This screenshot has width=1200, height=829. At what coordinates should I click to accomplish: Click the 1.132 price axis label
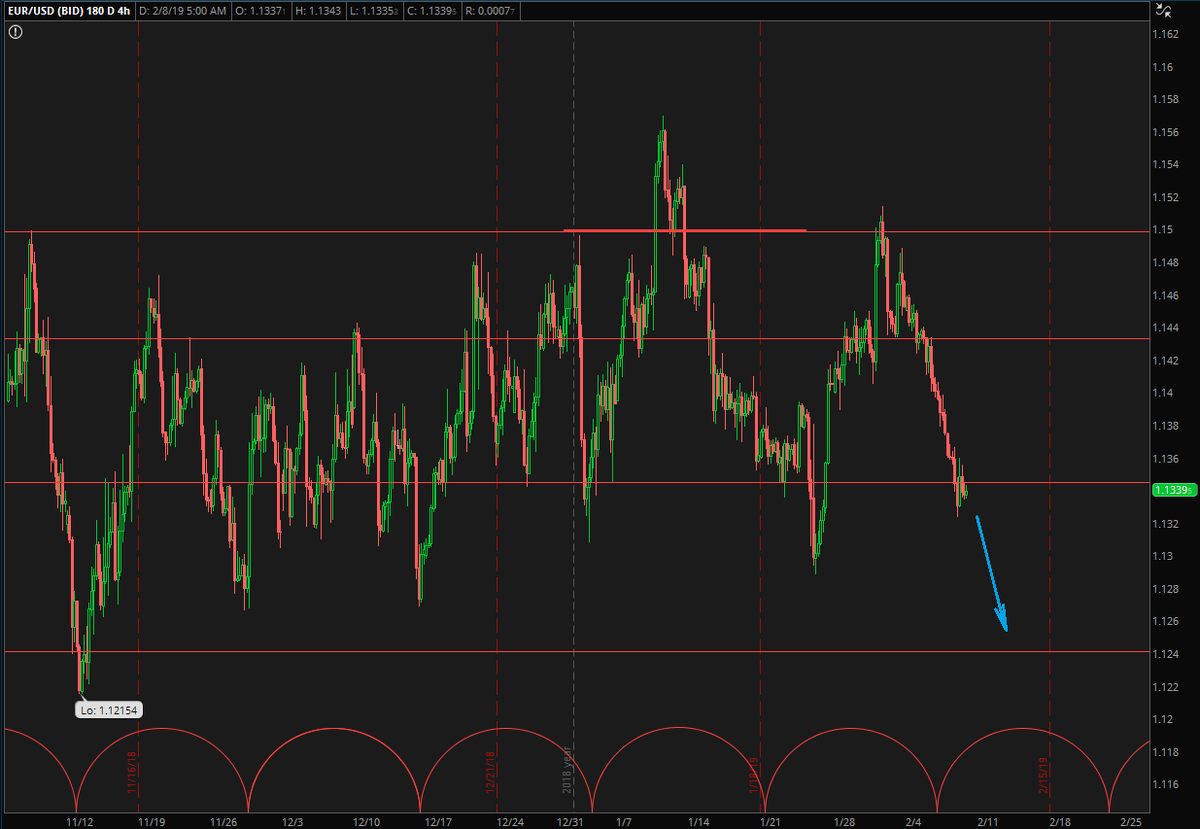pyautogui.click(x=1165, y=524)
